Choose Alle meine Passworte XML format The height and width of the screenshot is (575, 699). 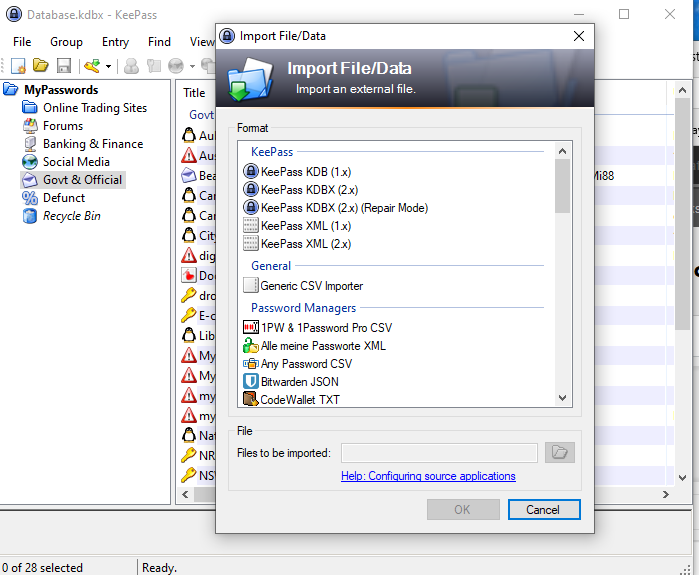click(x=323, y=346)
